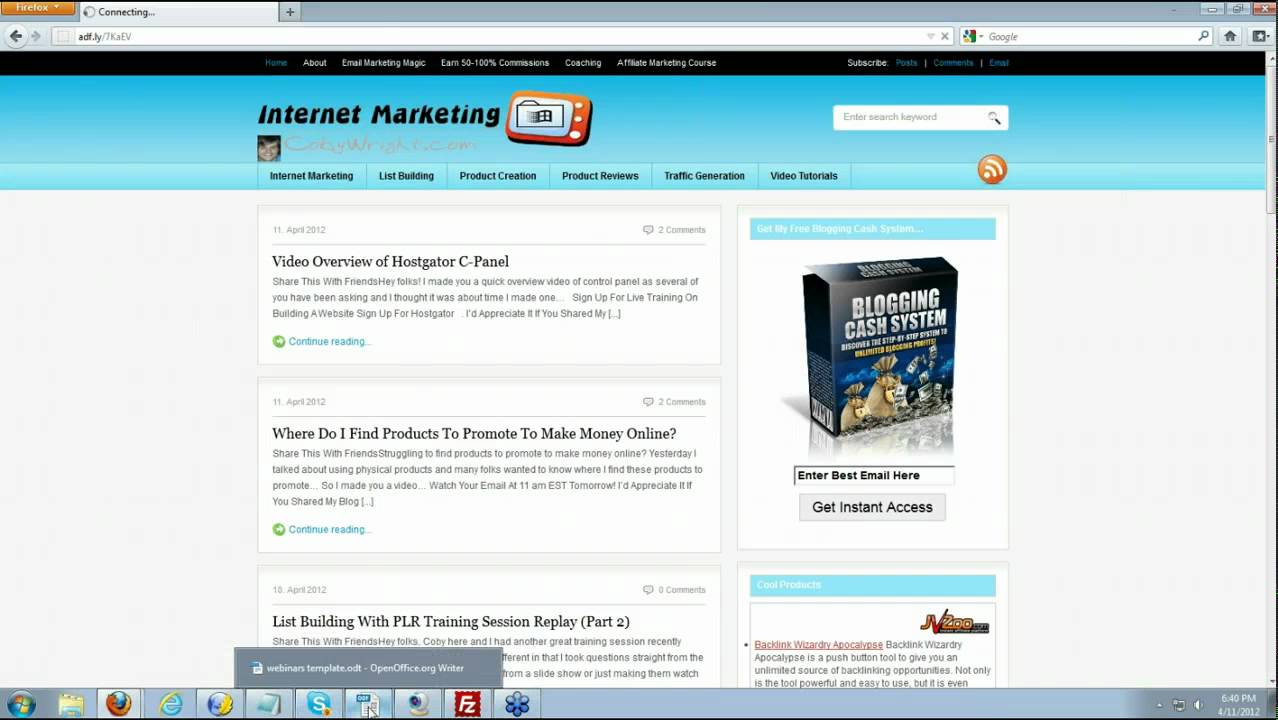Open Where Do I Find Products post

(x=474, y=433)
